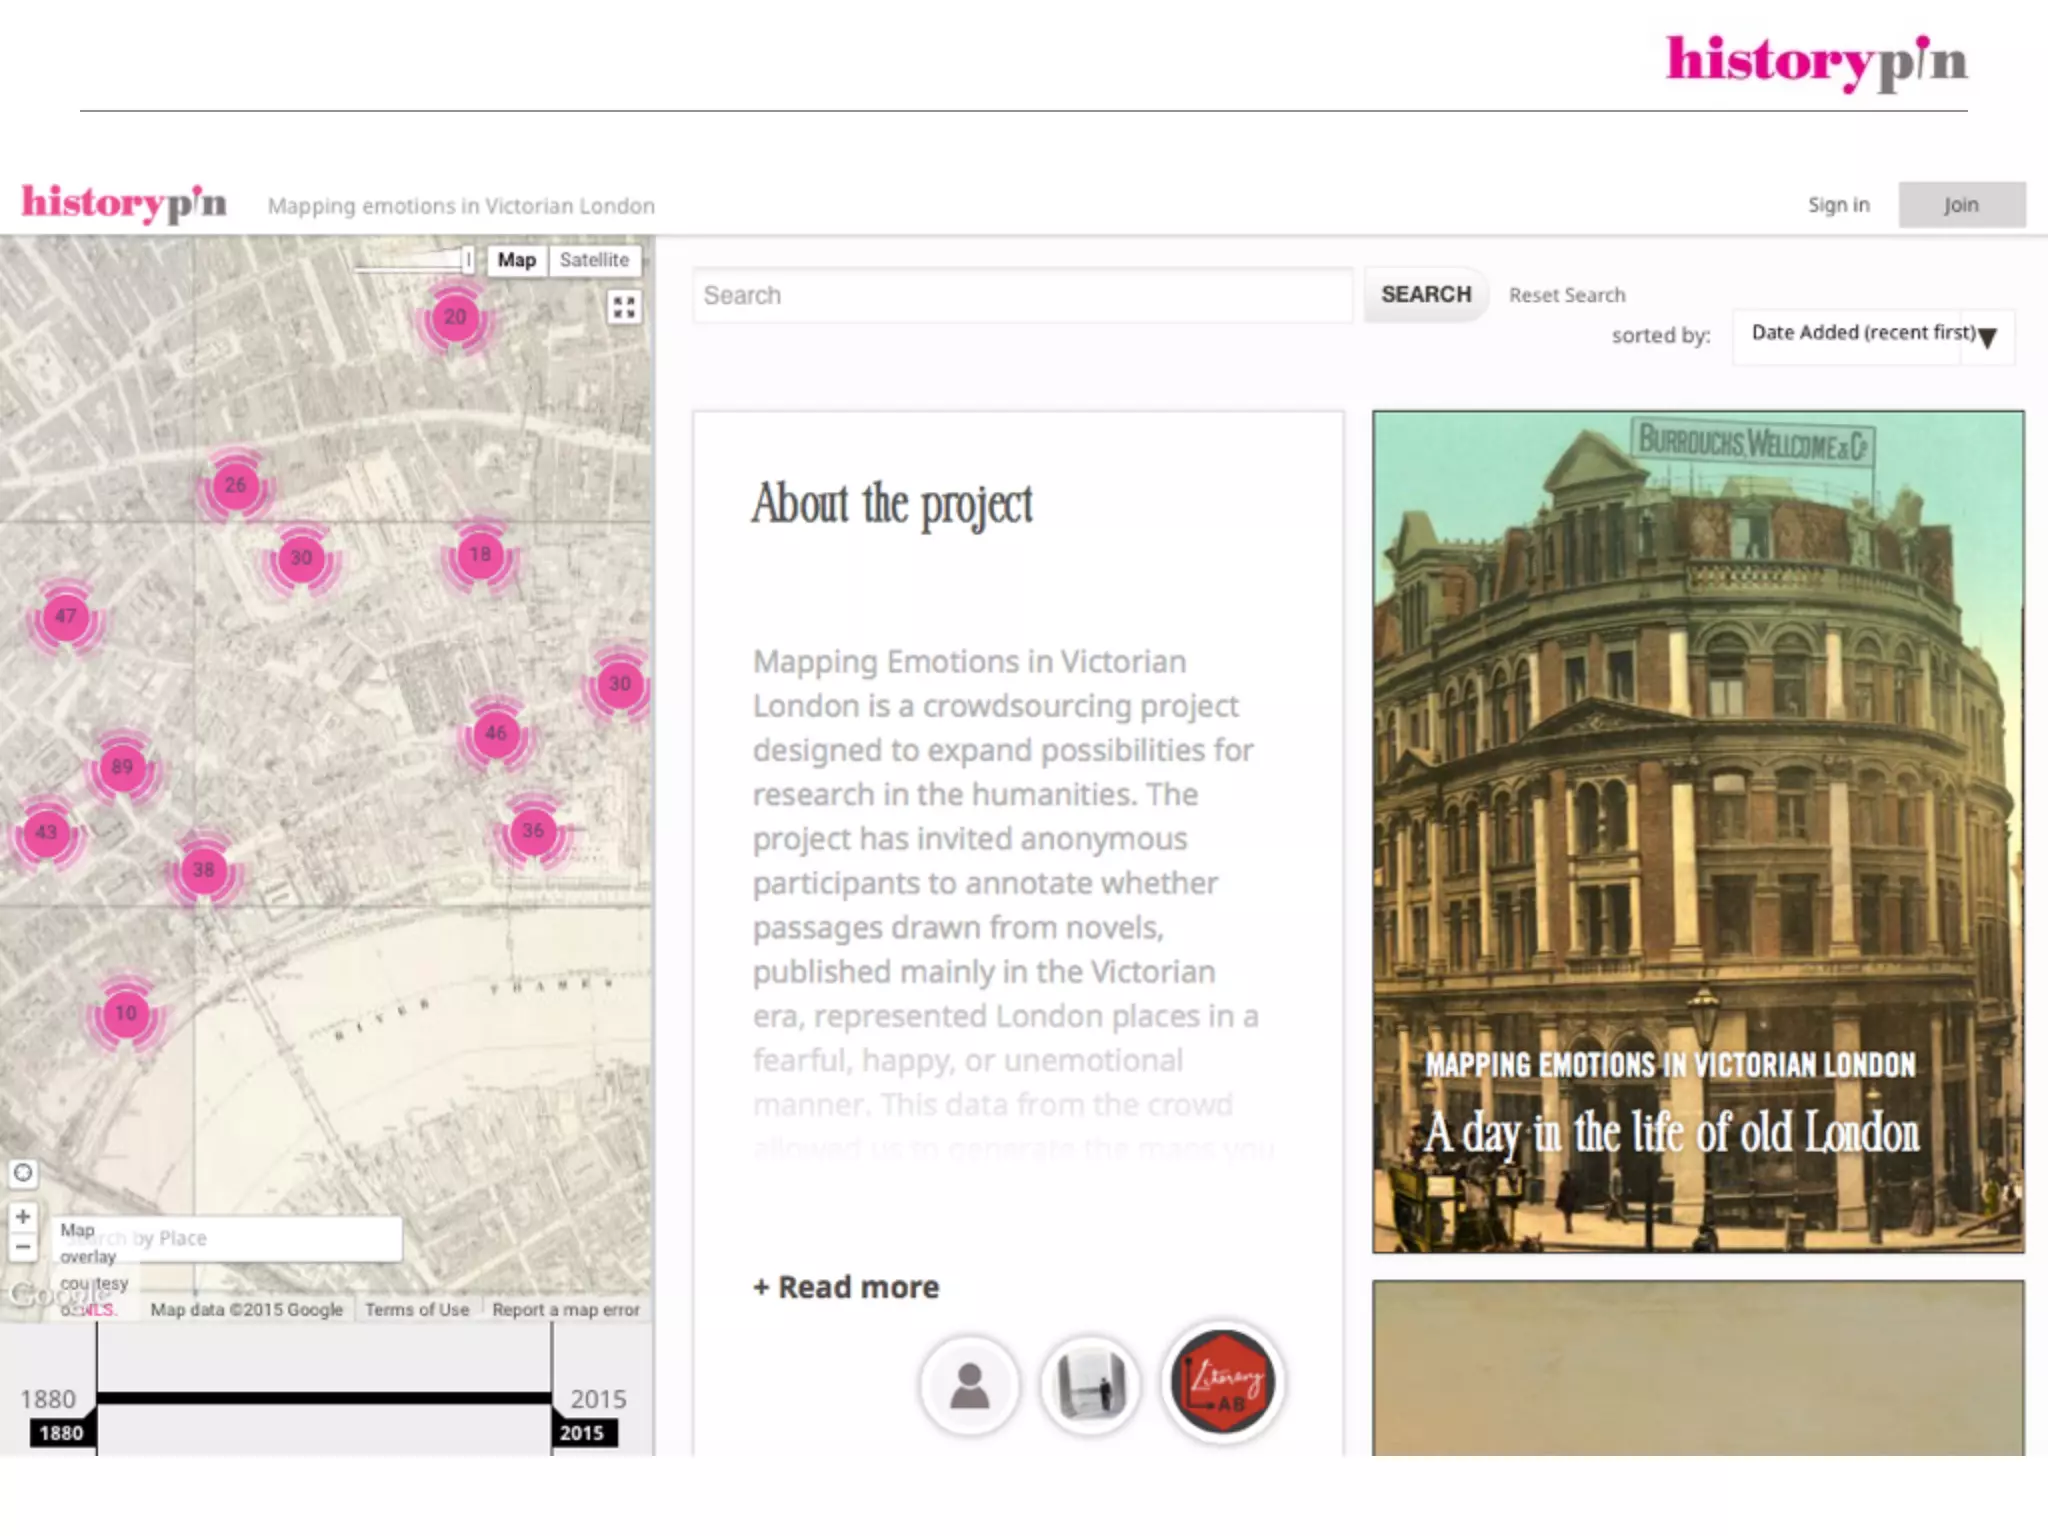Click the main Search text field
Viewport: 2048px width, 1536px height.
1022,296
